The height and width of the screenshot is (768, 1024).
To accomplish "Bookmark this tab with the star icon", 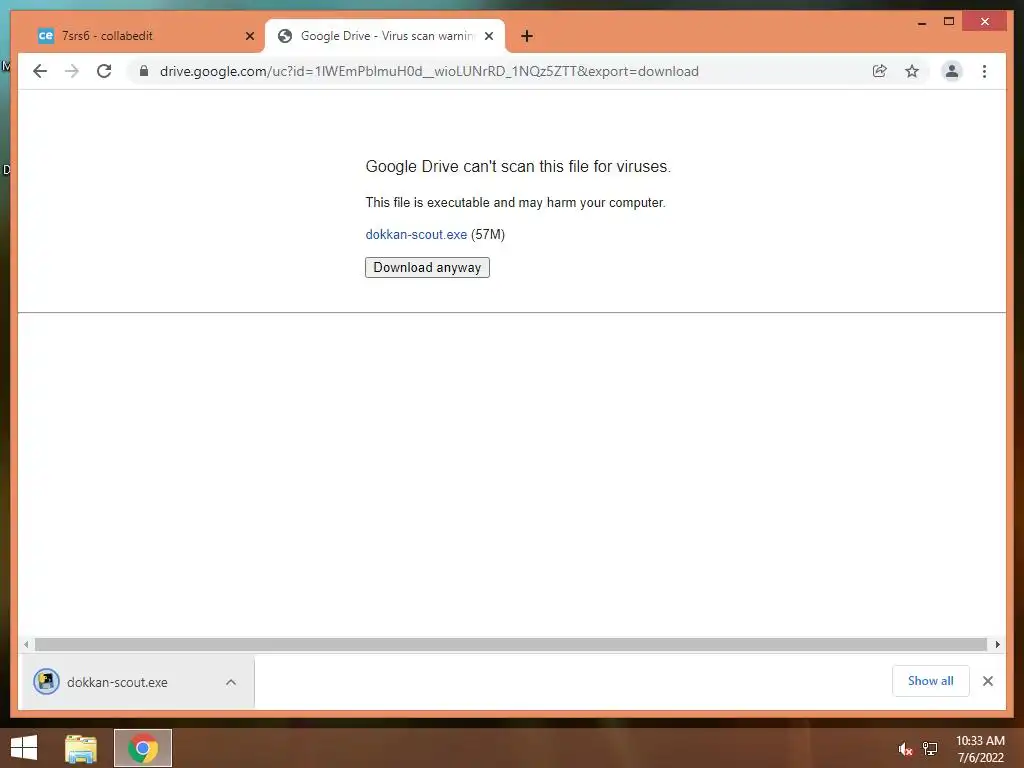I will coord(912,71).
